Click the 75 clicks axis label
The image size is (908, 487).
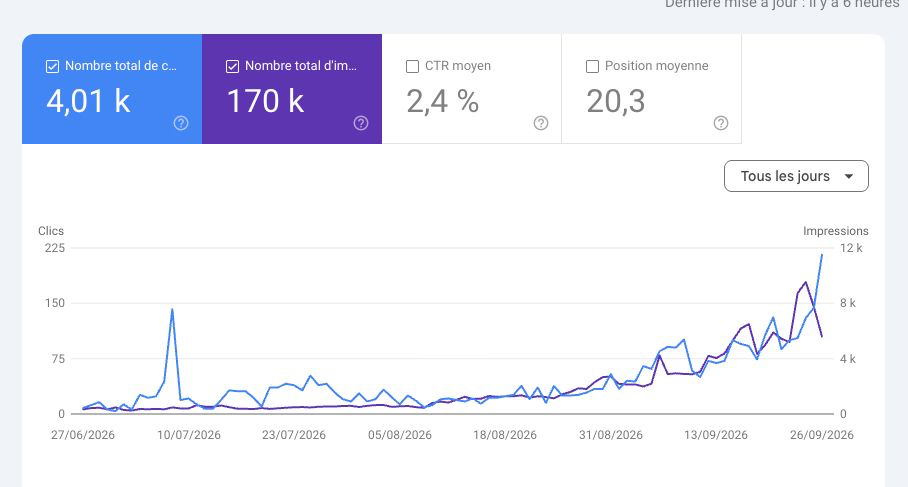57,358
